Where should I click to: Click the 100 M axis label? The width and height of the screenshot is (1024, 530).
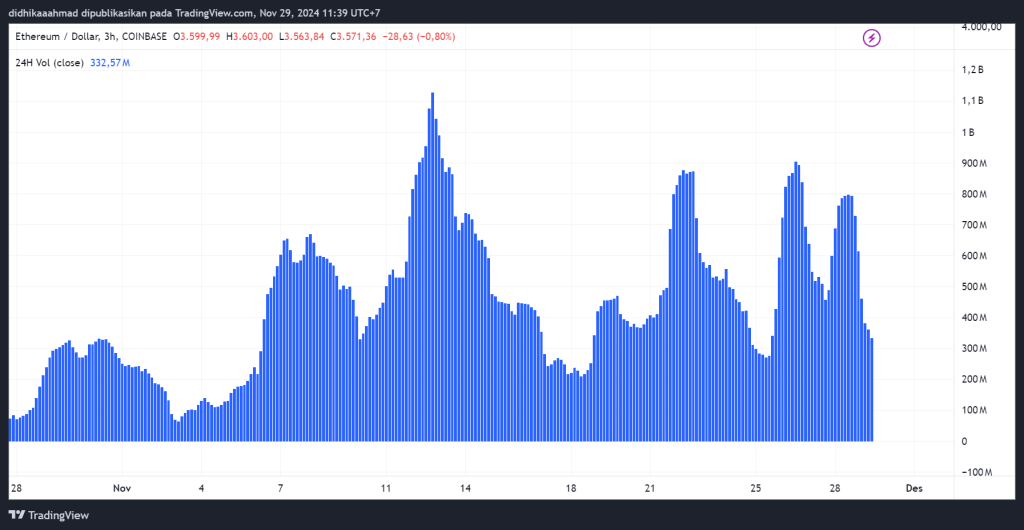974,410
